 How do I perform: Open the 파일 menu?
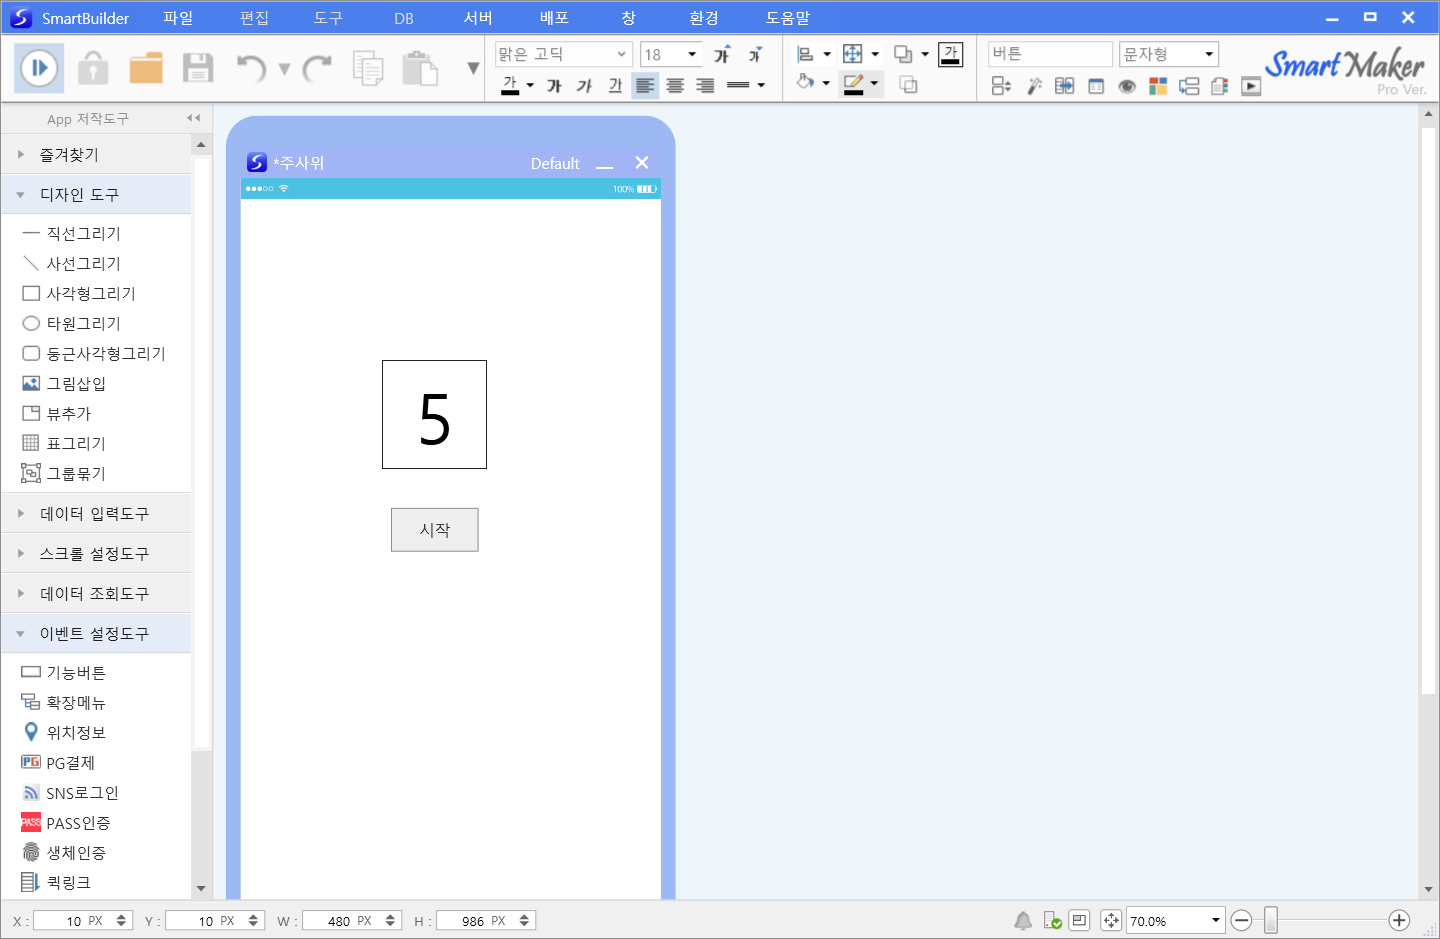178,18
